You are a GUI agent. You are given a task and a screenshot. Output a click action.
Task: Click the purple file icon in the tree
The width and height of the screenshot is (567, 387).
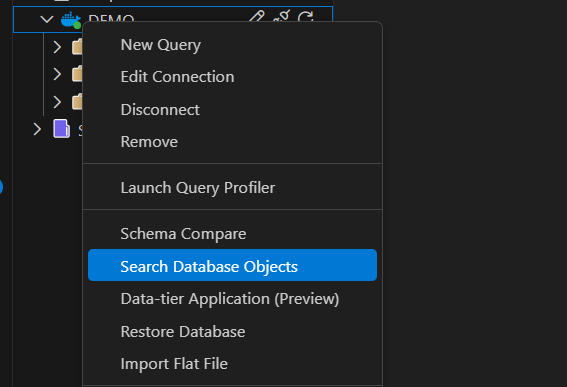tap(61, 129)
